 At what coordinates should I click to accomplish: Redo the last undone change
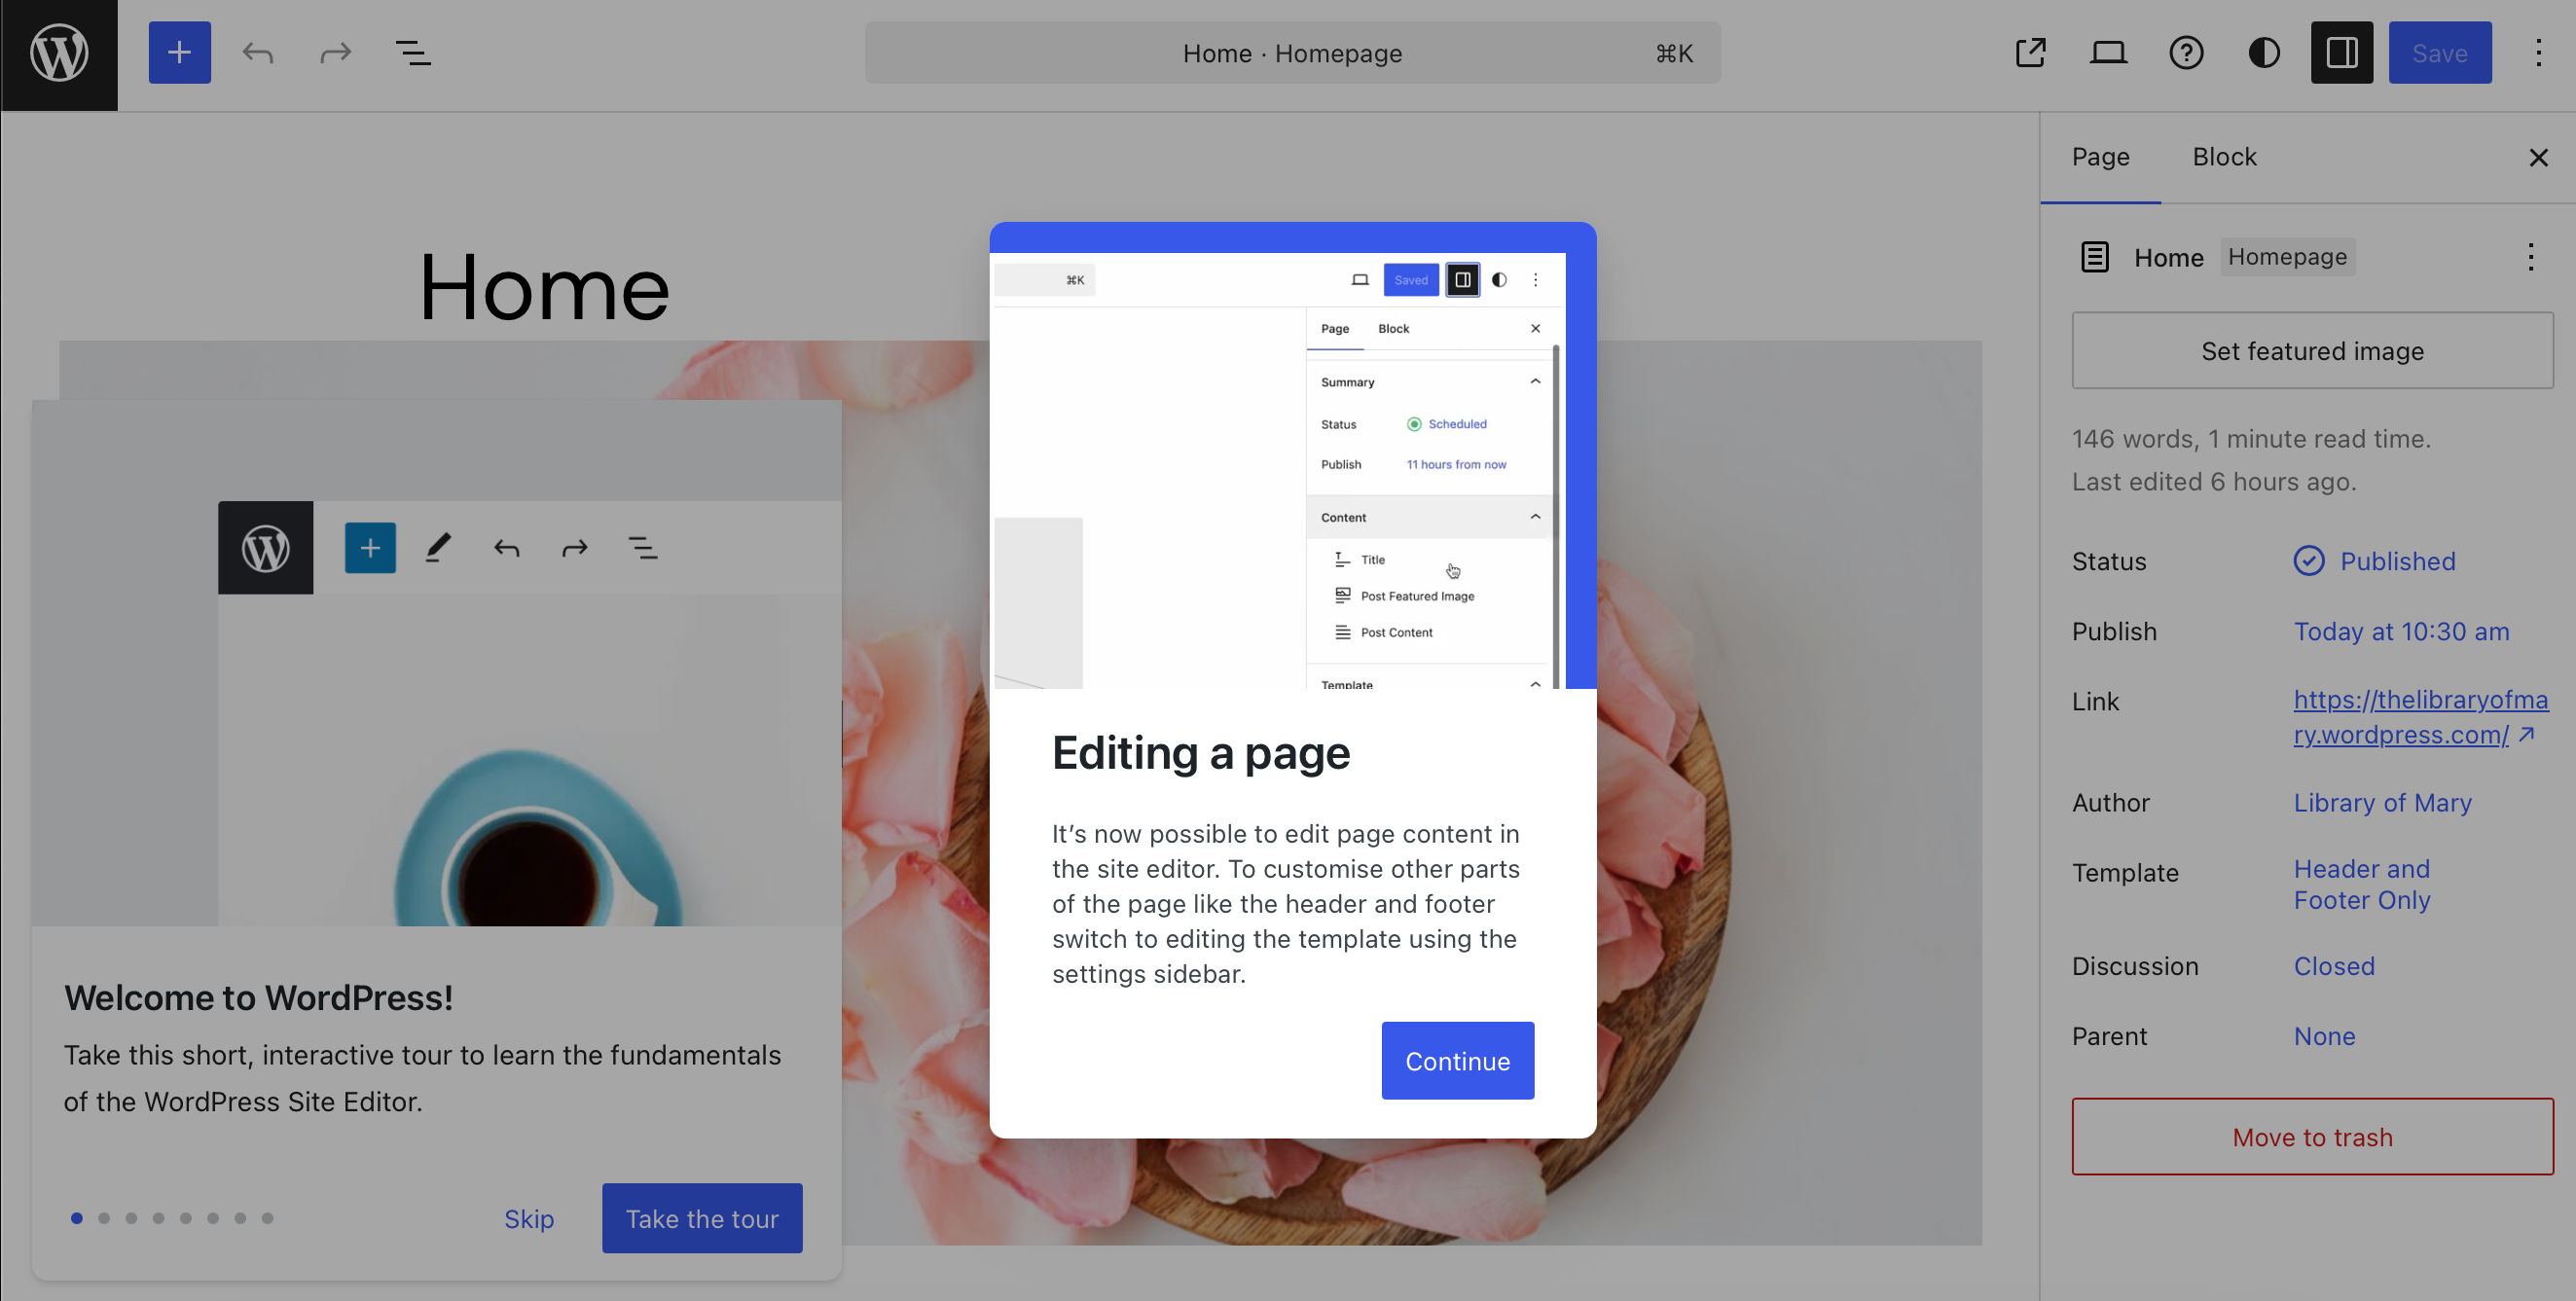(x=336, y=53)
